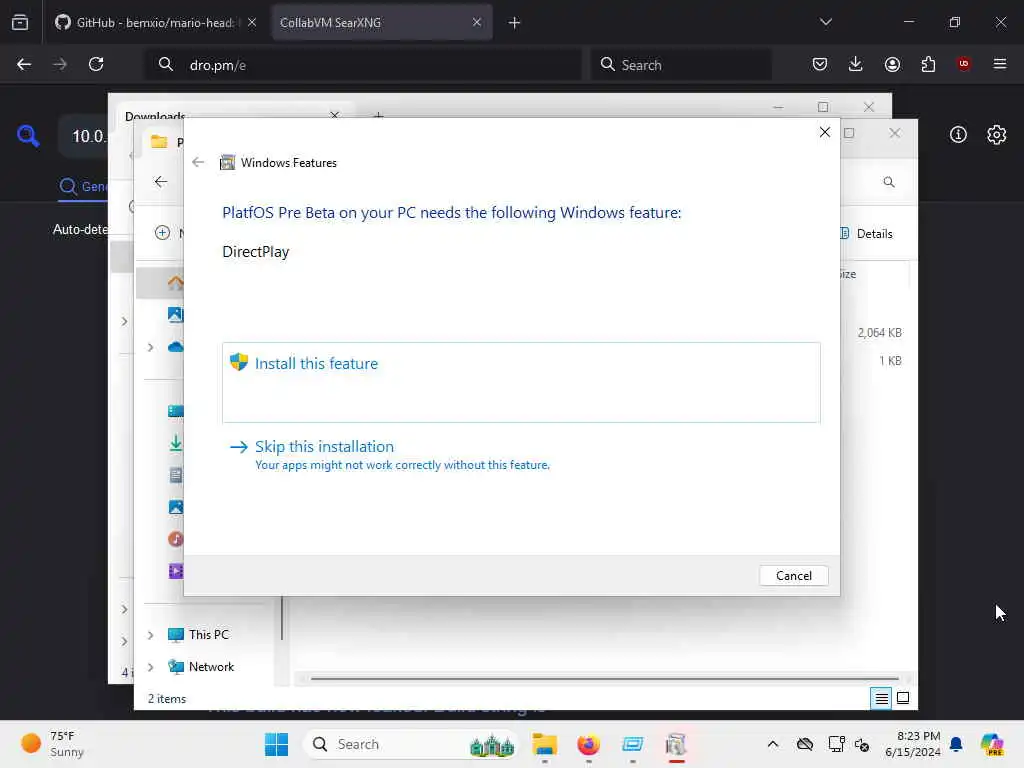Go back in File Explorer window

pyautogui.click(x=161, y=182)
